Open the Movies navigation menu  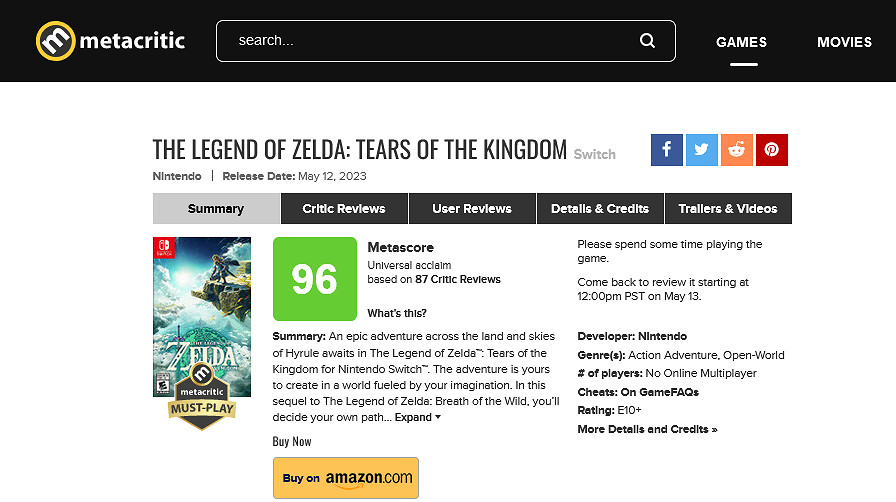[844, 42]
